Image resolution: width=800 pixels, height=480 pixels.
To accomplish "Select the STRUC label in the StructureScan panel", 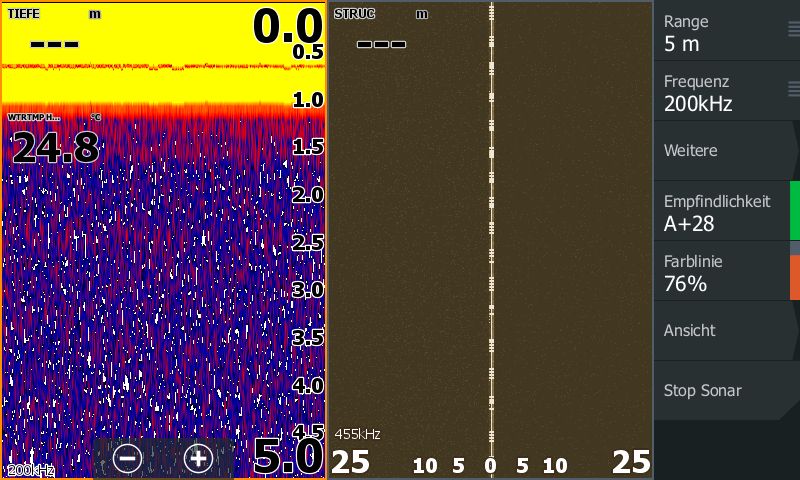I will click(x=354, y=14).
